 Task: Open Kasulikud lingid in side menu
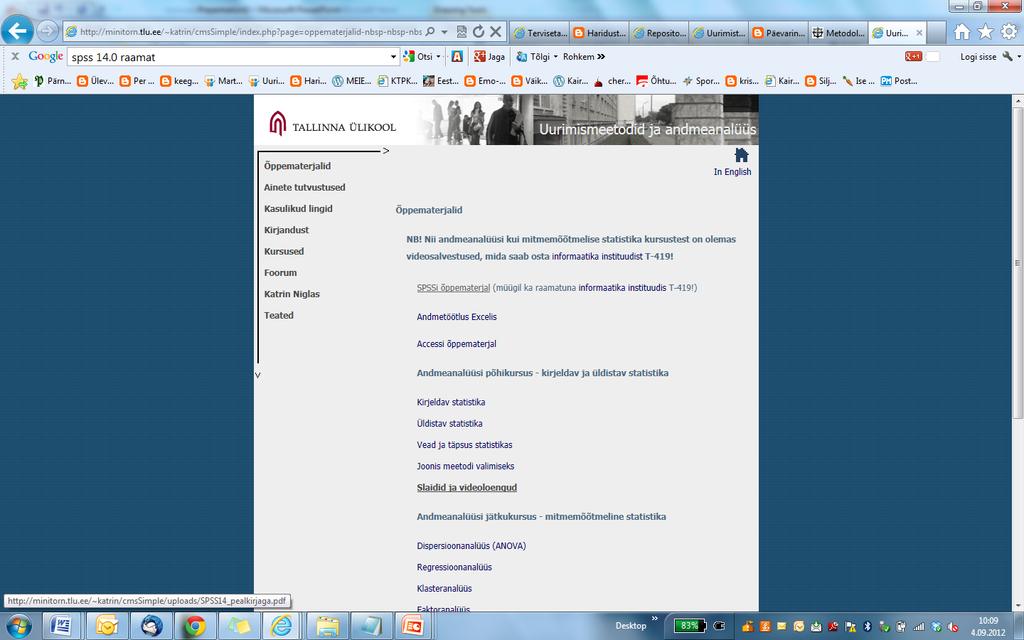click(298, 209)
